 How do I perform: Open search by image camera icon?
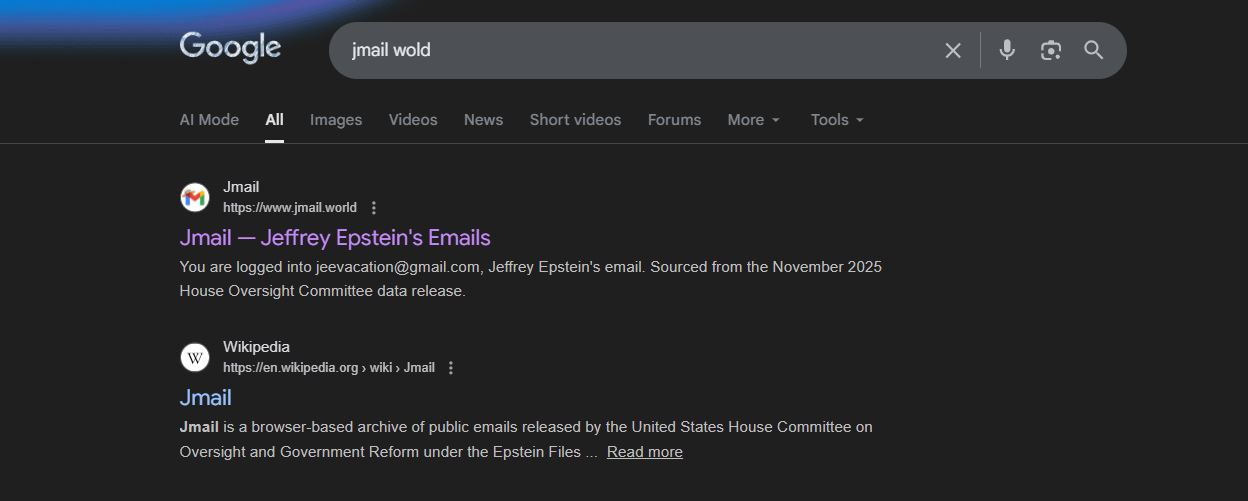1050,50
